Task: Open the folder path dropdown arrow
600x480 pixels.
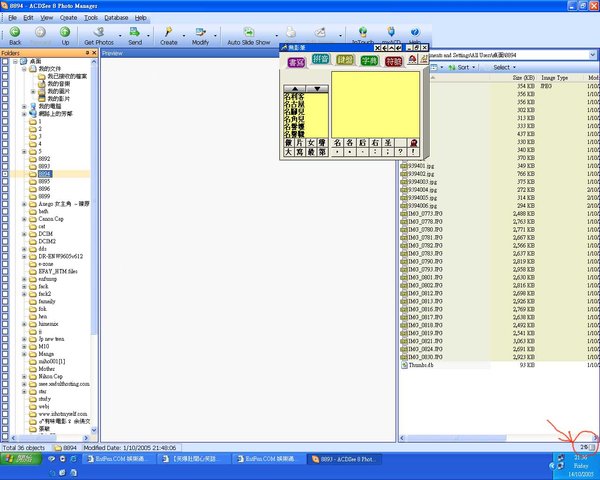Action: click(592, 55)
